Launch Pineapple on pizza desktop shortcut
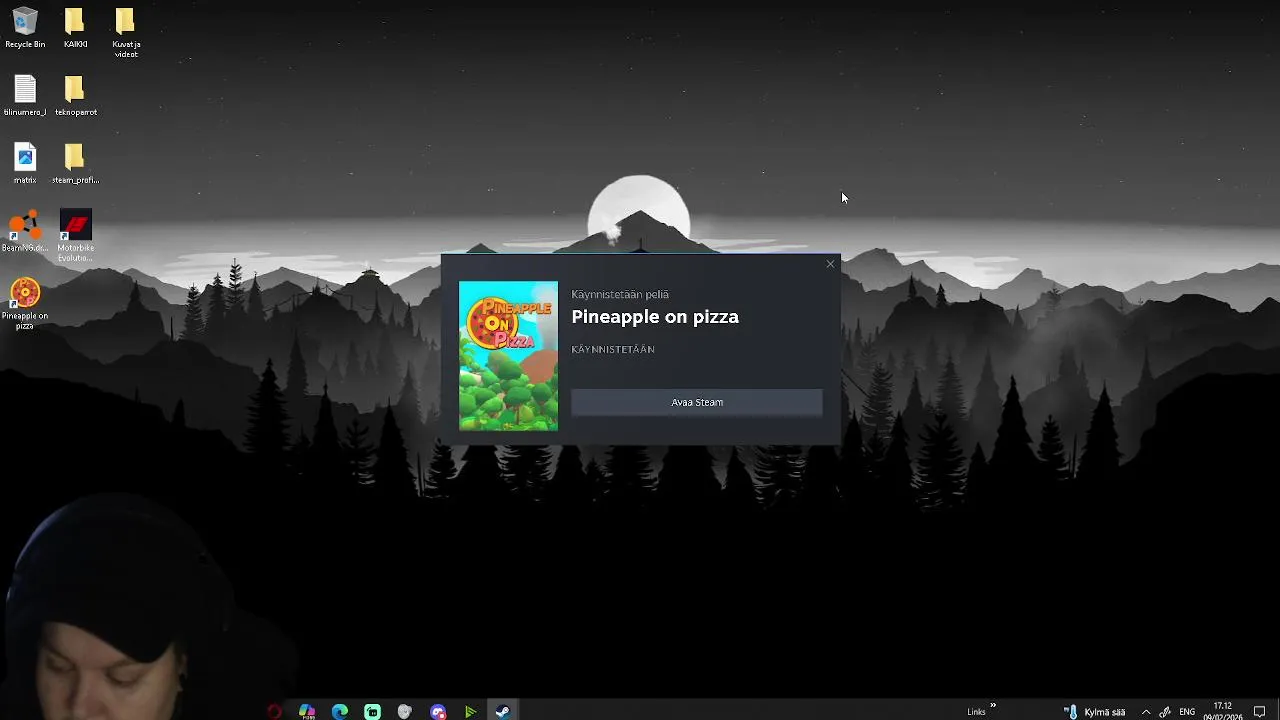1280x720 pixels. click(x=25, y=304)
